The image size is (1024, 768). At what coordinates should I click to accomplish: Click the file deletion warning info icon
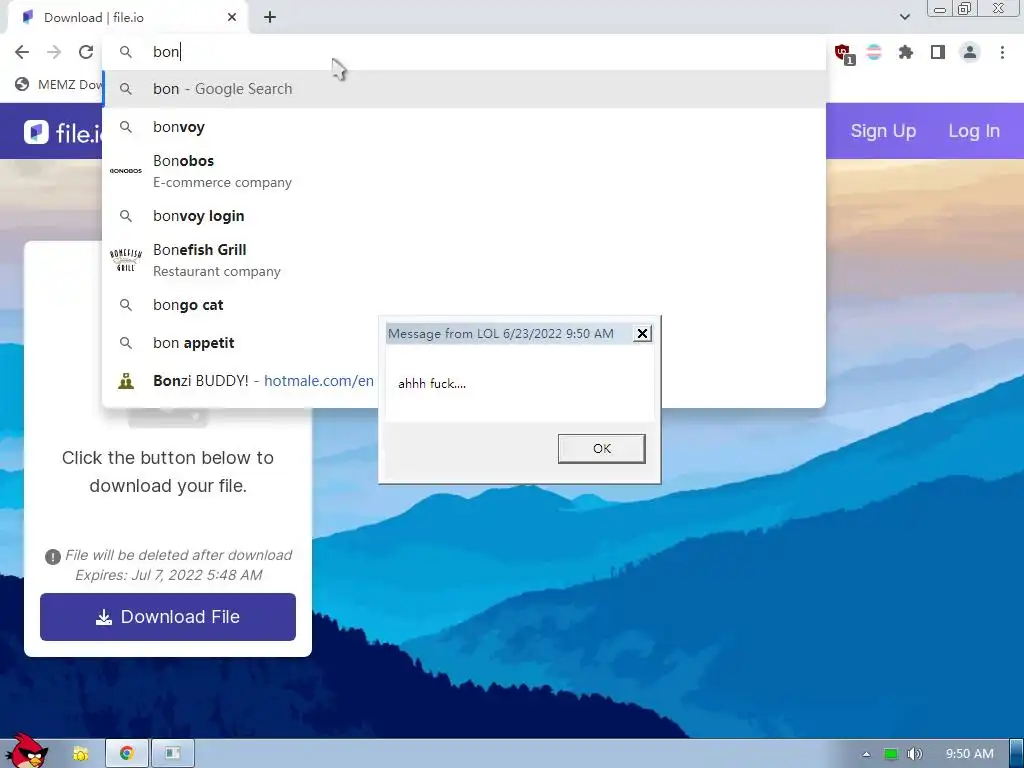pos(53,556)
